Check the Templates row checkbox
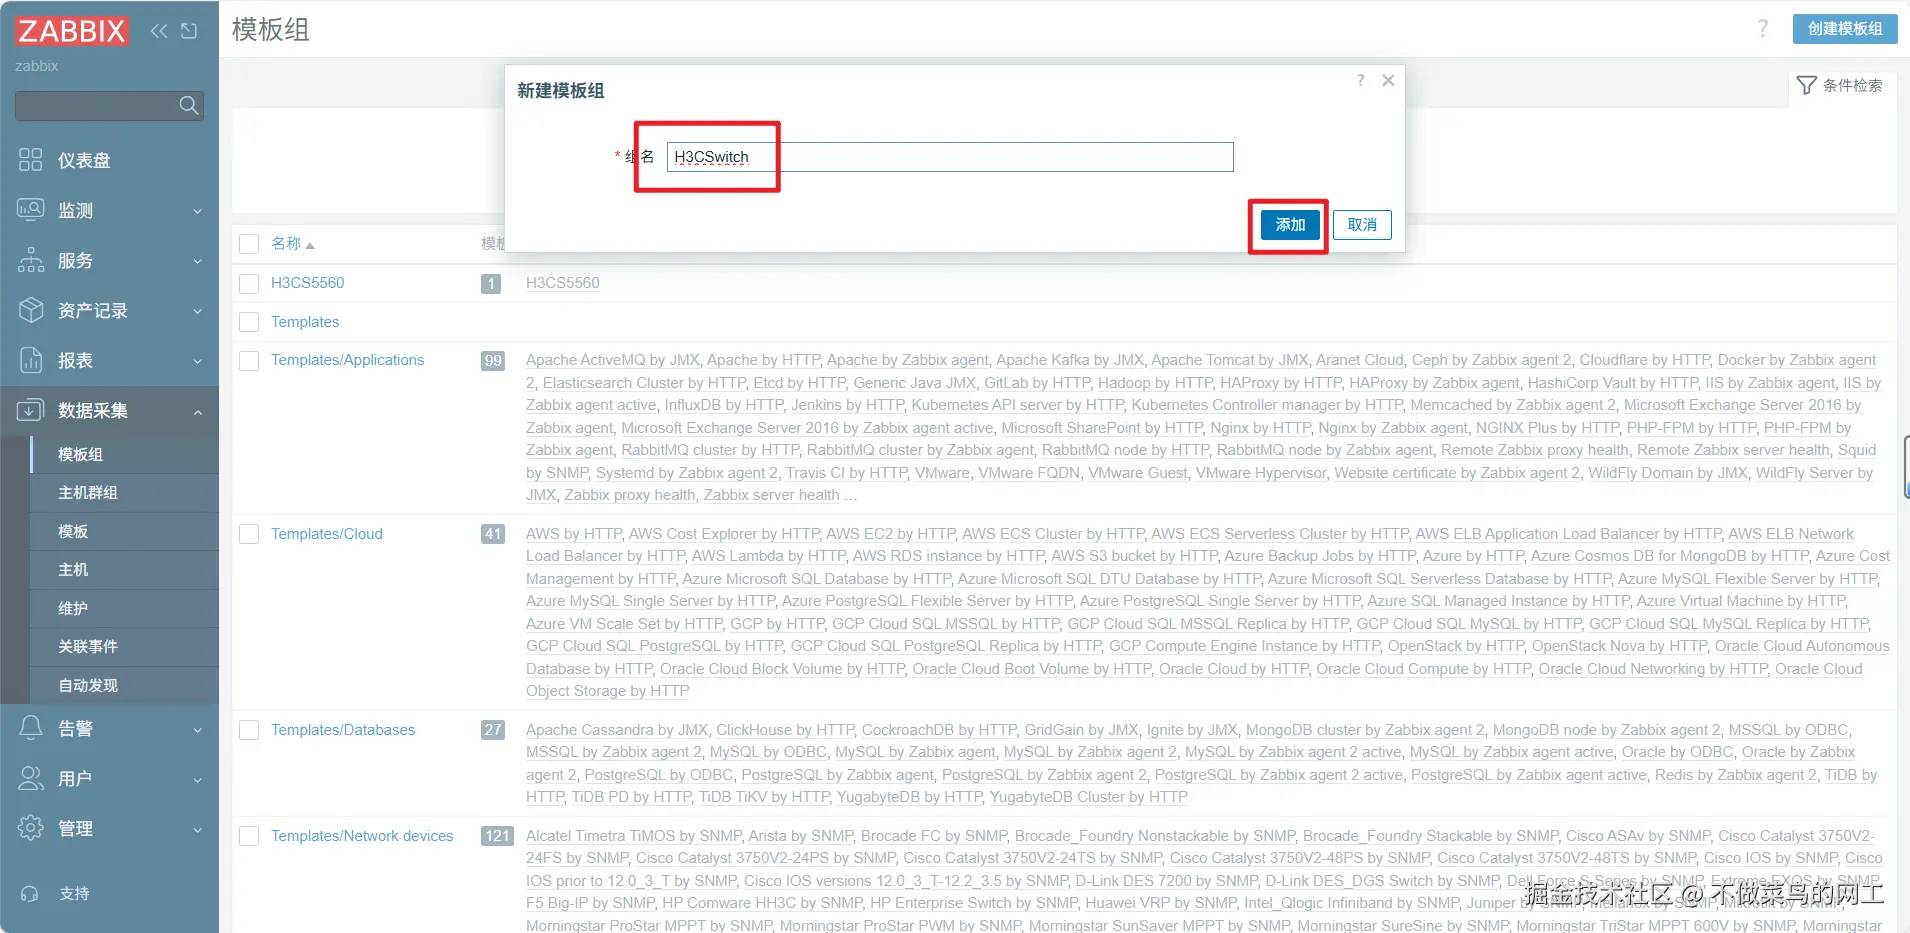This screenshot has height=933, width=1910. tap(249, 322)
